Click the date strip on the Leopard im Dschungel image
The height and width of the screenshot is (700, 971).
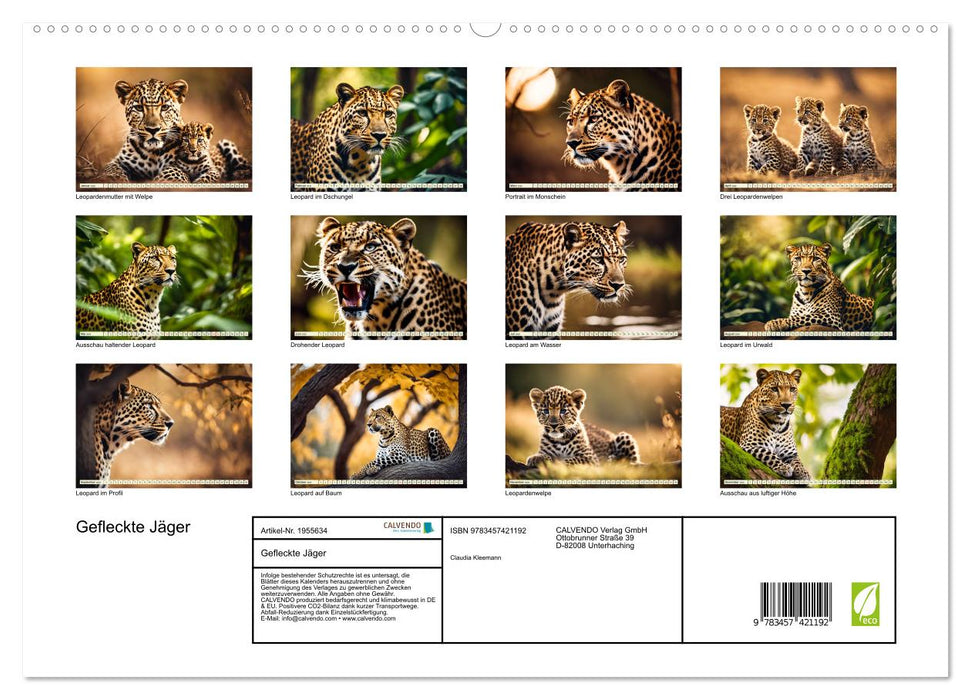pyautogui.click(x=377, y=183)
